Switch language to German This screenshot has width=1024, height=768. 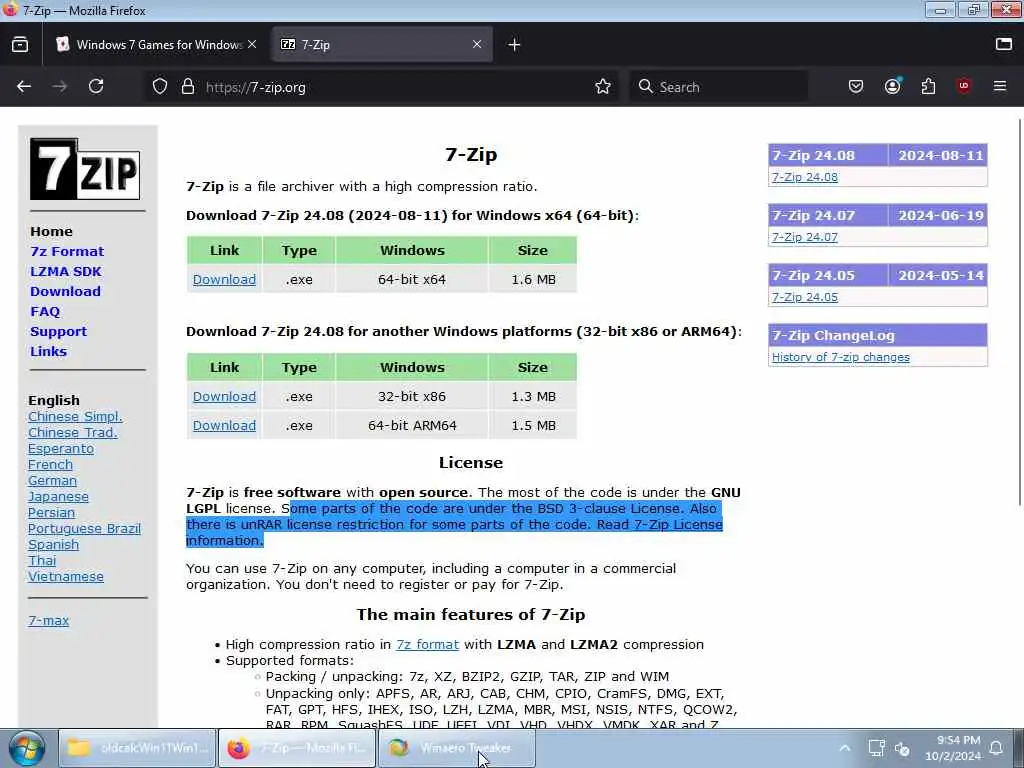point(52,481)
